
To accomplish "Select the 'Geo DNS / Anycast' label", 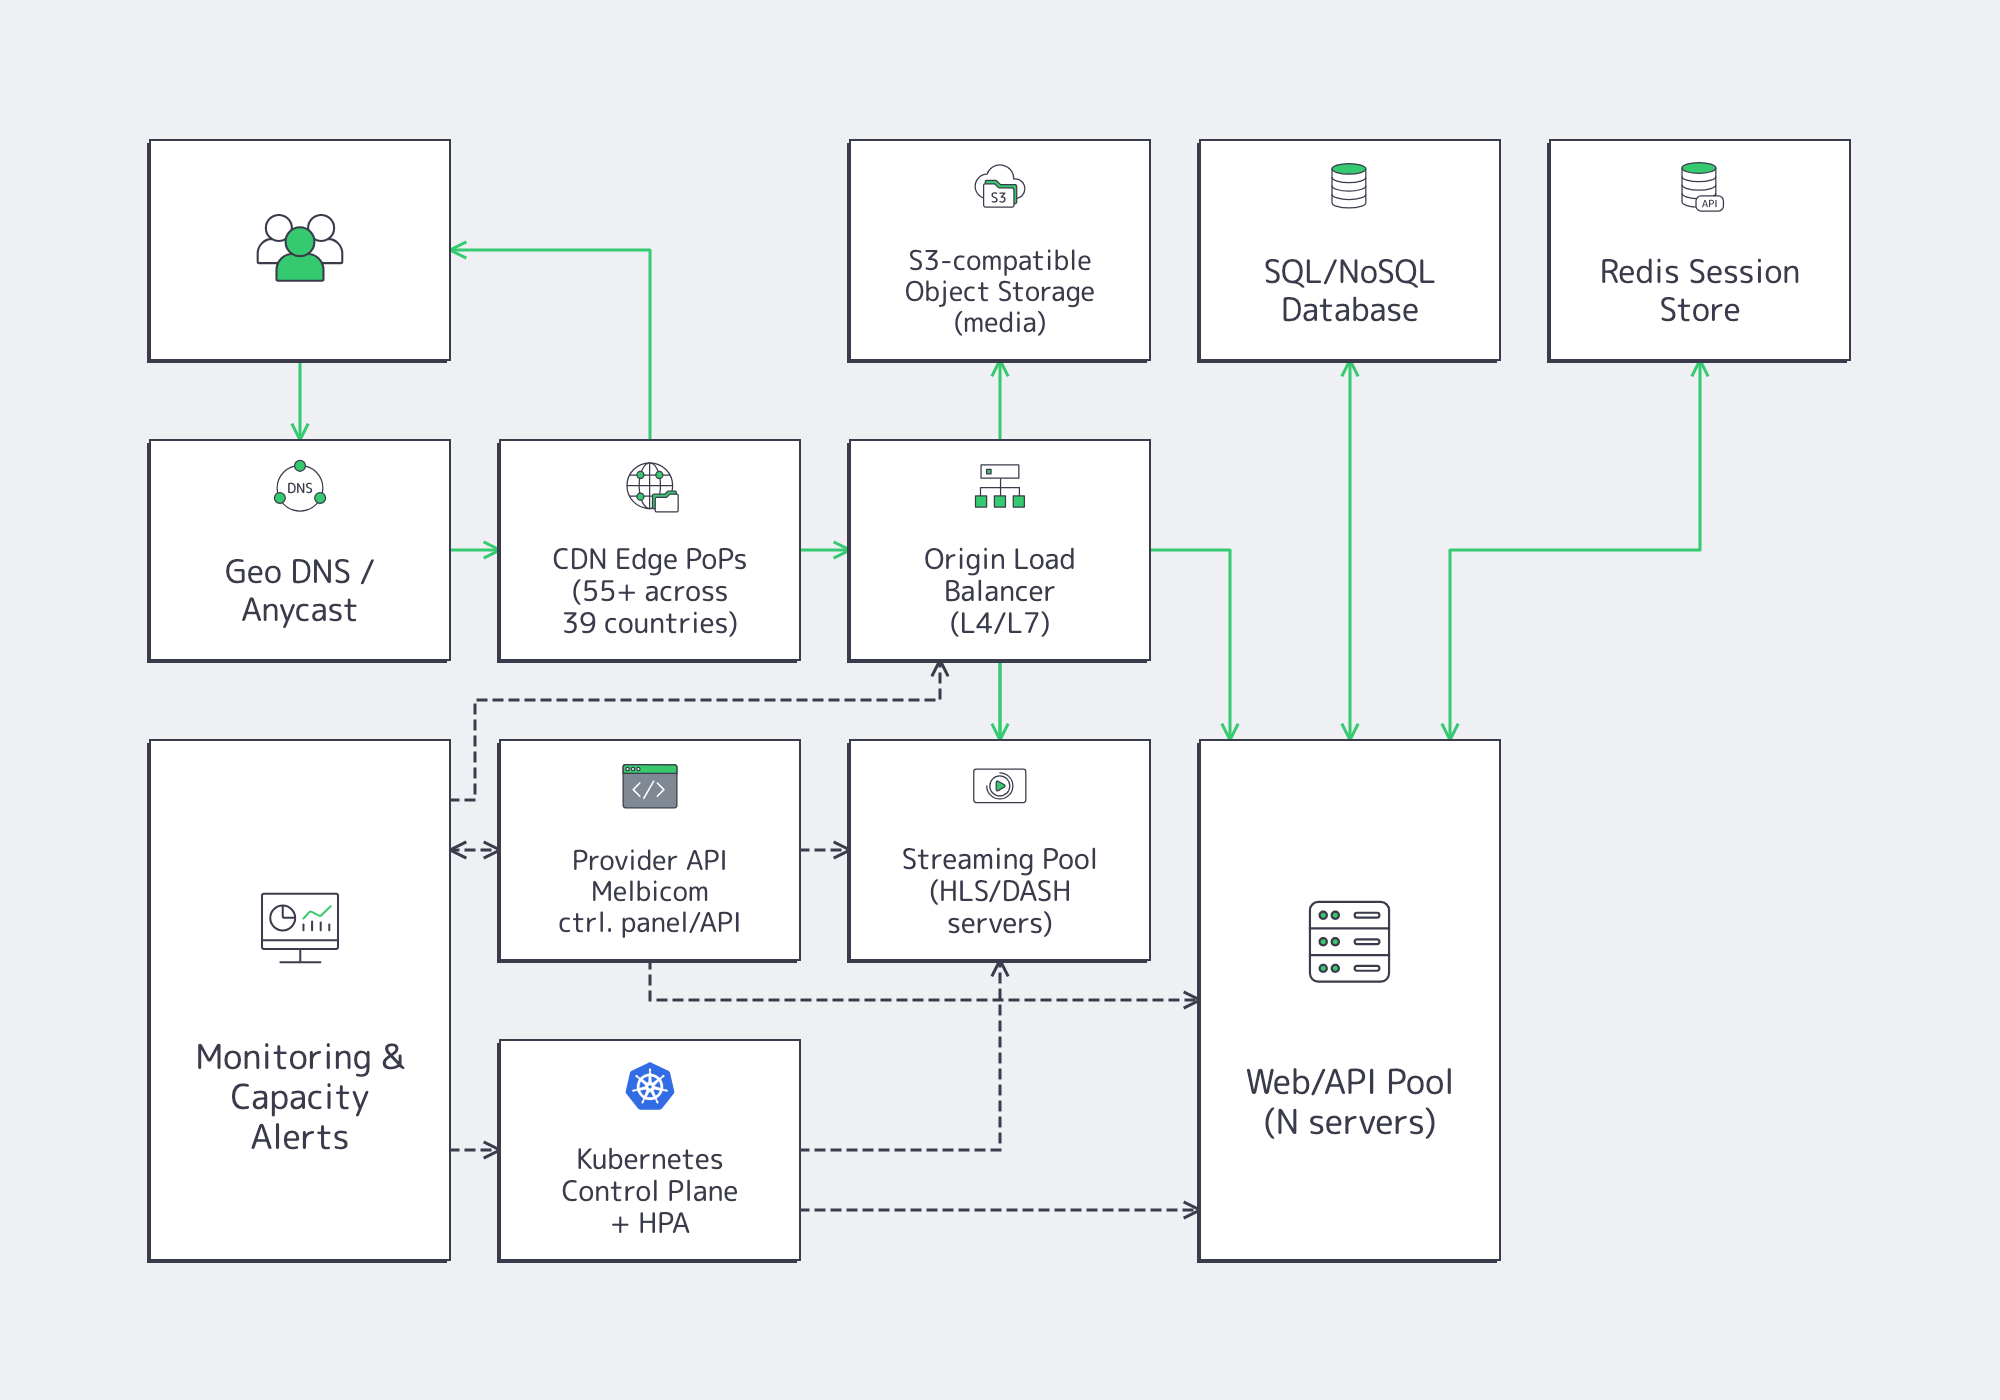I will pyautogui.click(x=299, y=591).
